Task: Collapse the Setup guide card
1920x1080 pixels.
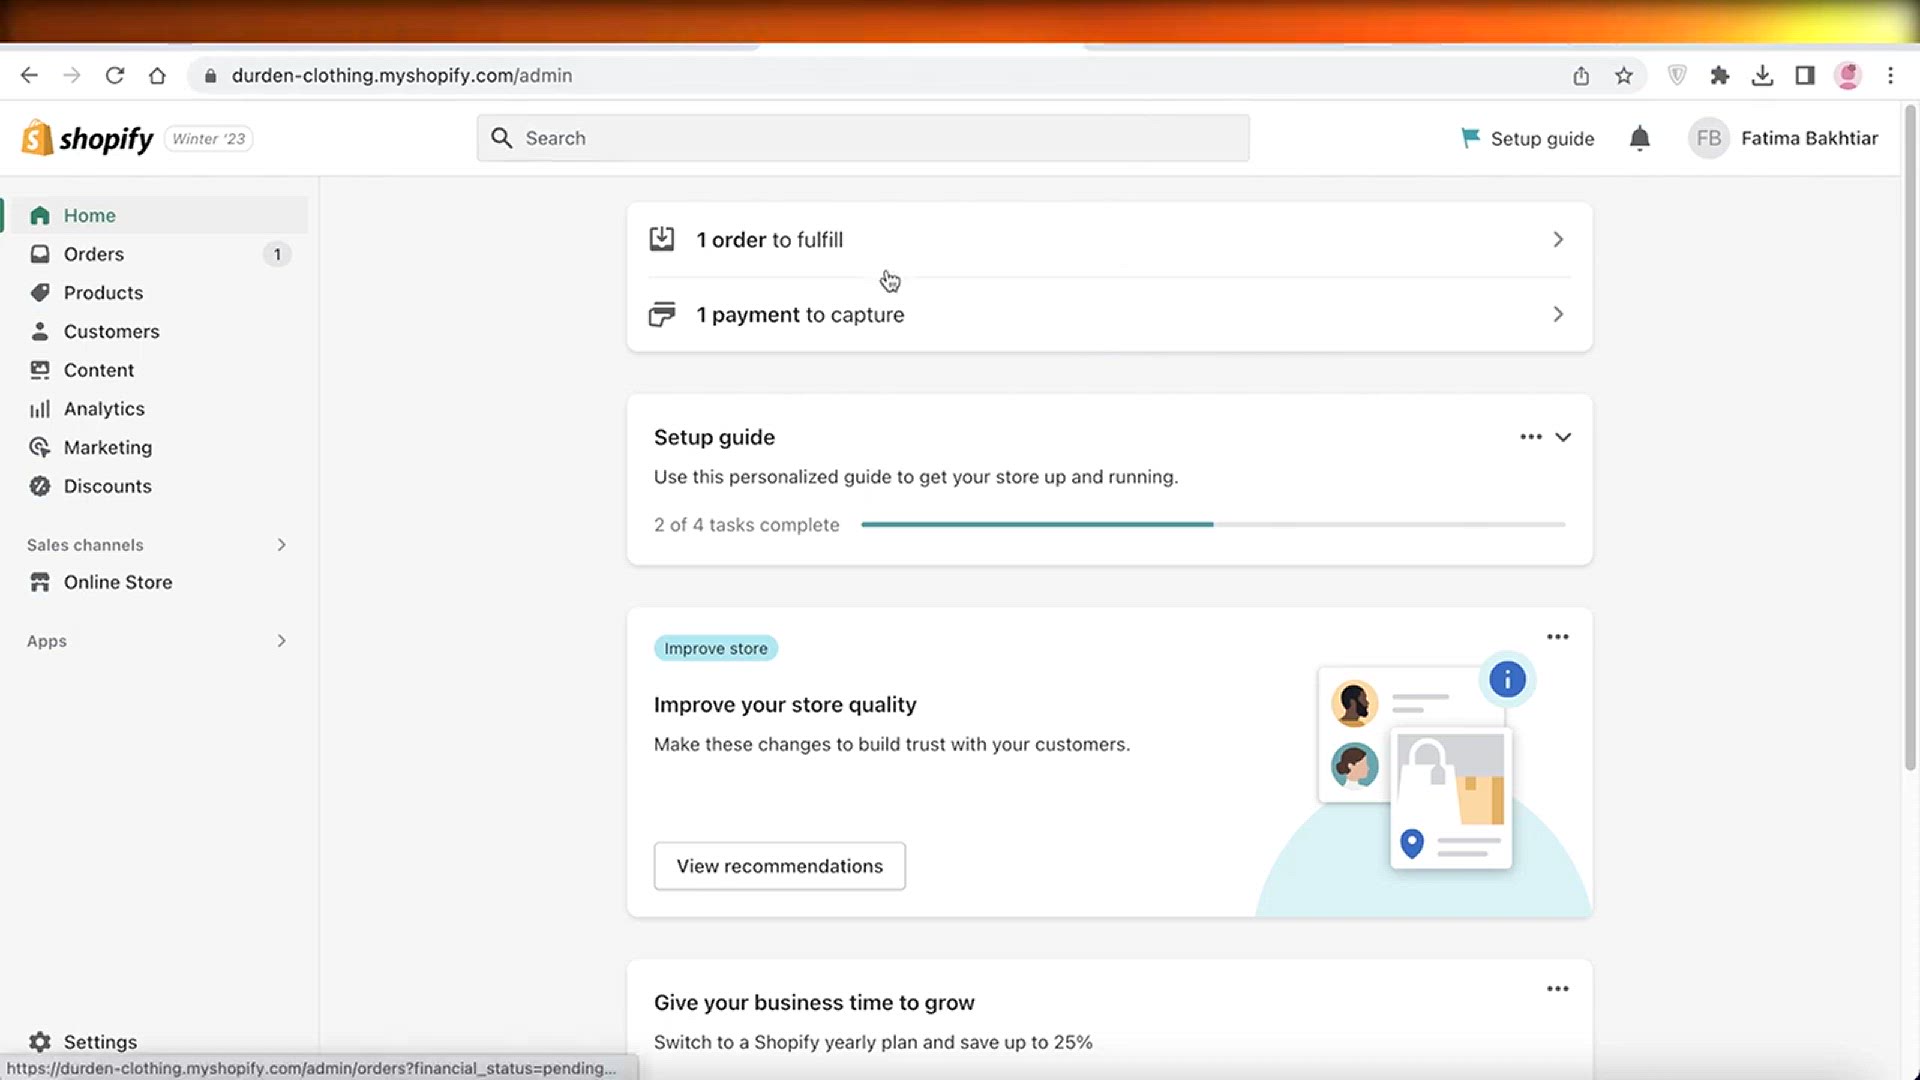Action: click(1563, 437)
